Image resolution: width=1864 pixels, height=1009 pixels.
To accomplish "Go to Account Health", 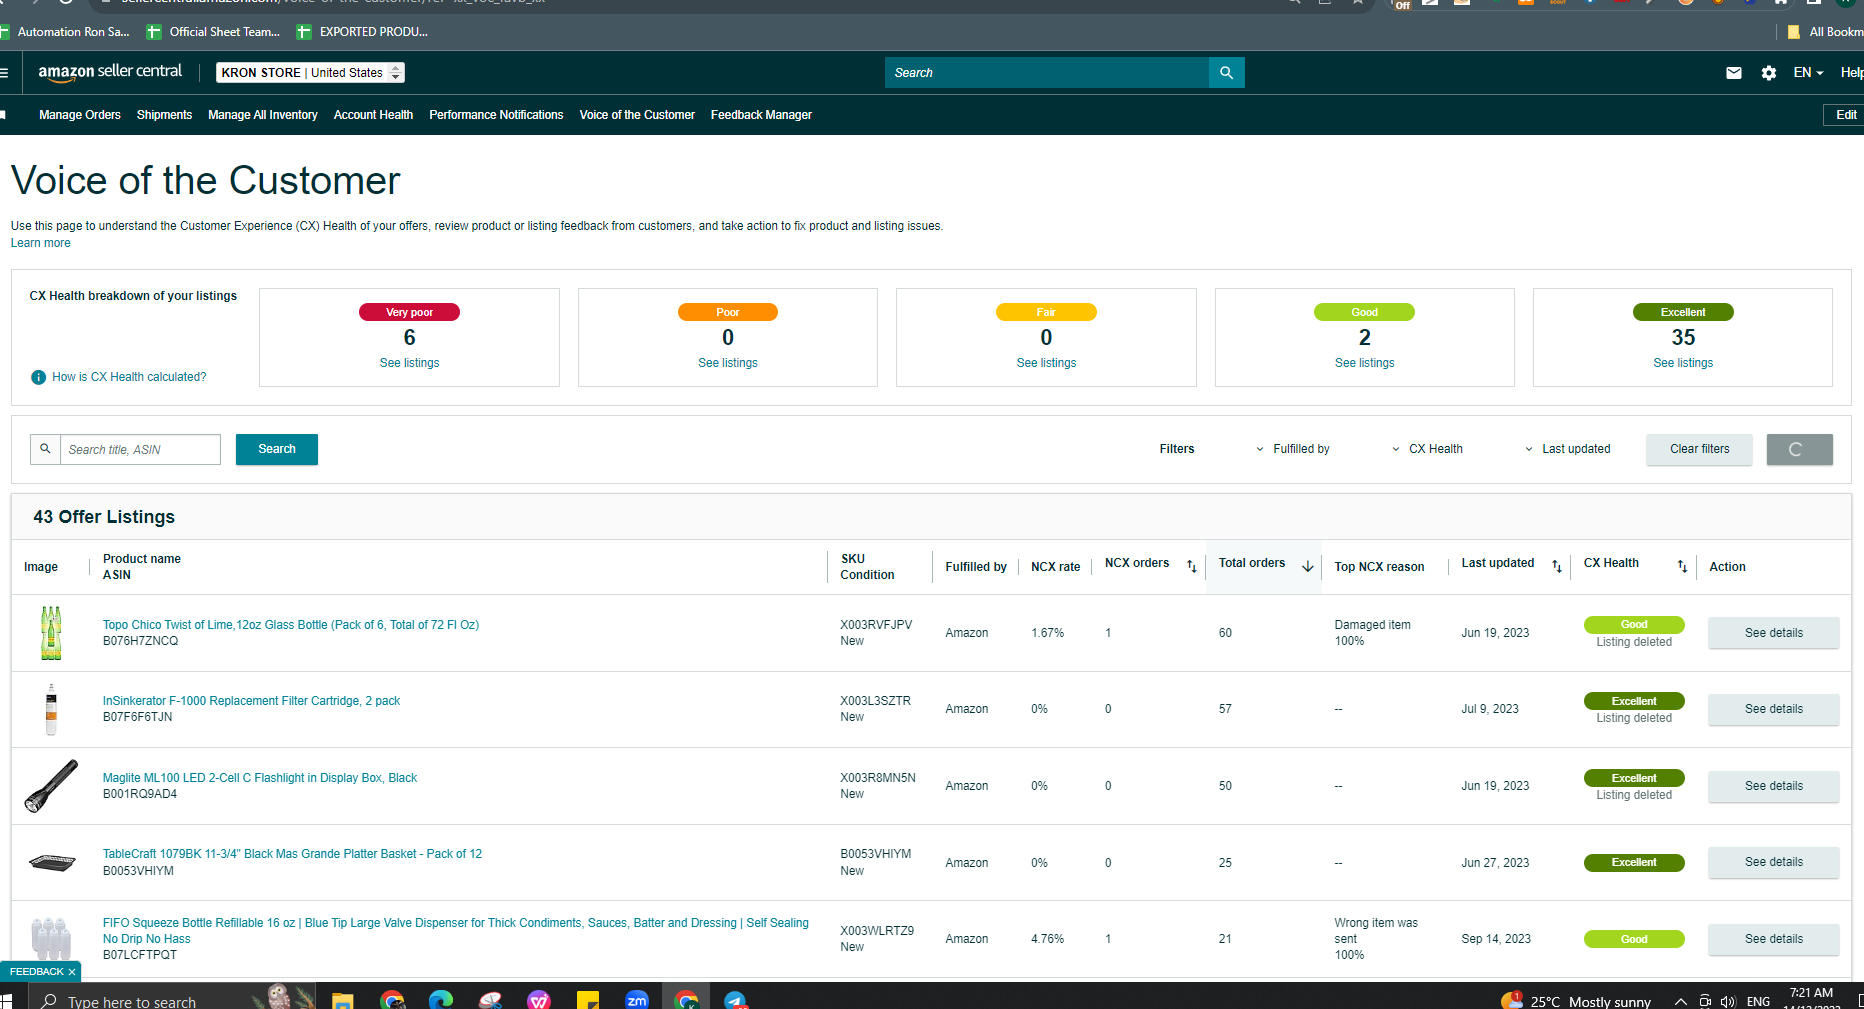I will pyautogui.click(x=373, y=115).
